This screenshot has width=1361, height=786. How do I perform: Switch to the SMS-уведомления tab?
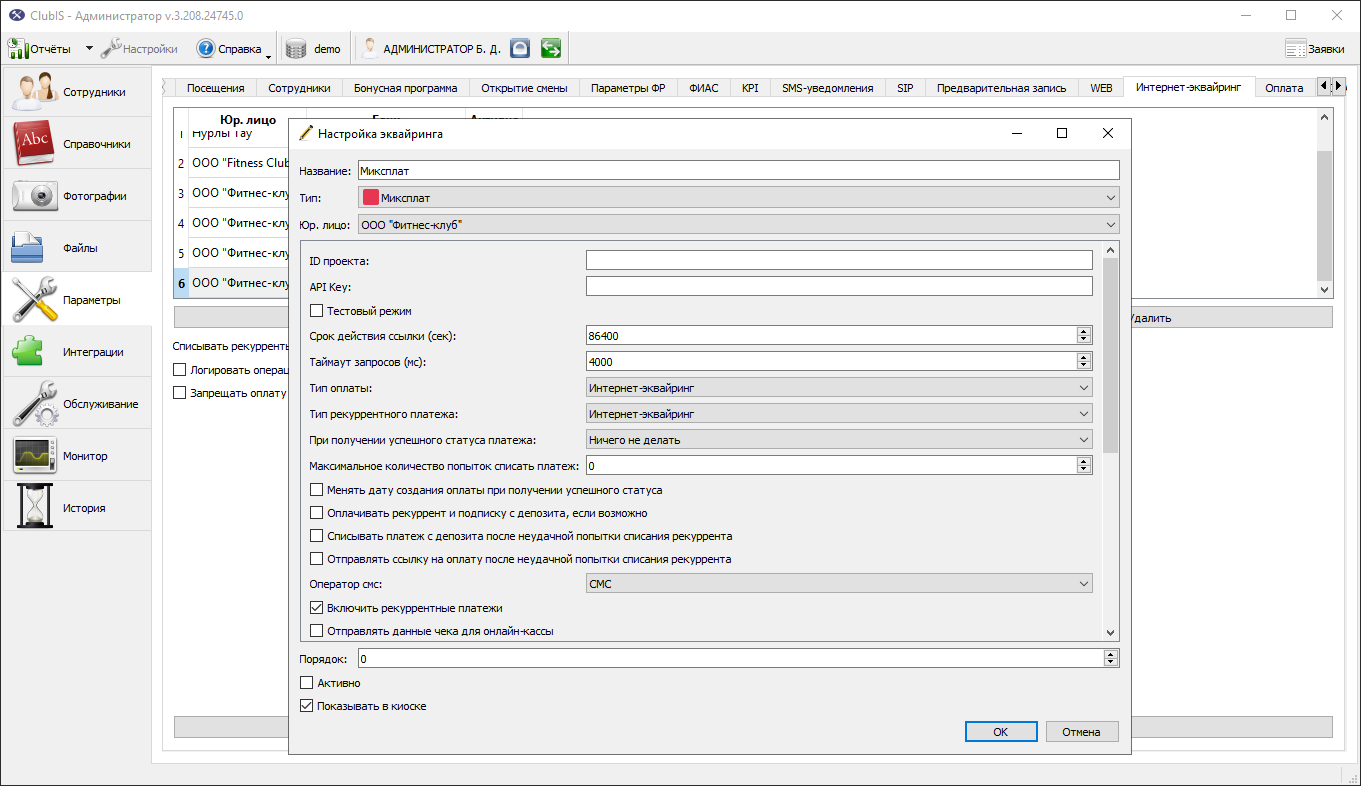pyautogui.click(x=828, y=88)
